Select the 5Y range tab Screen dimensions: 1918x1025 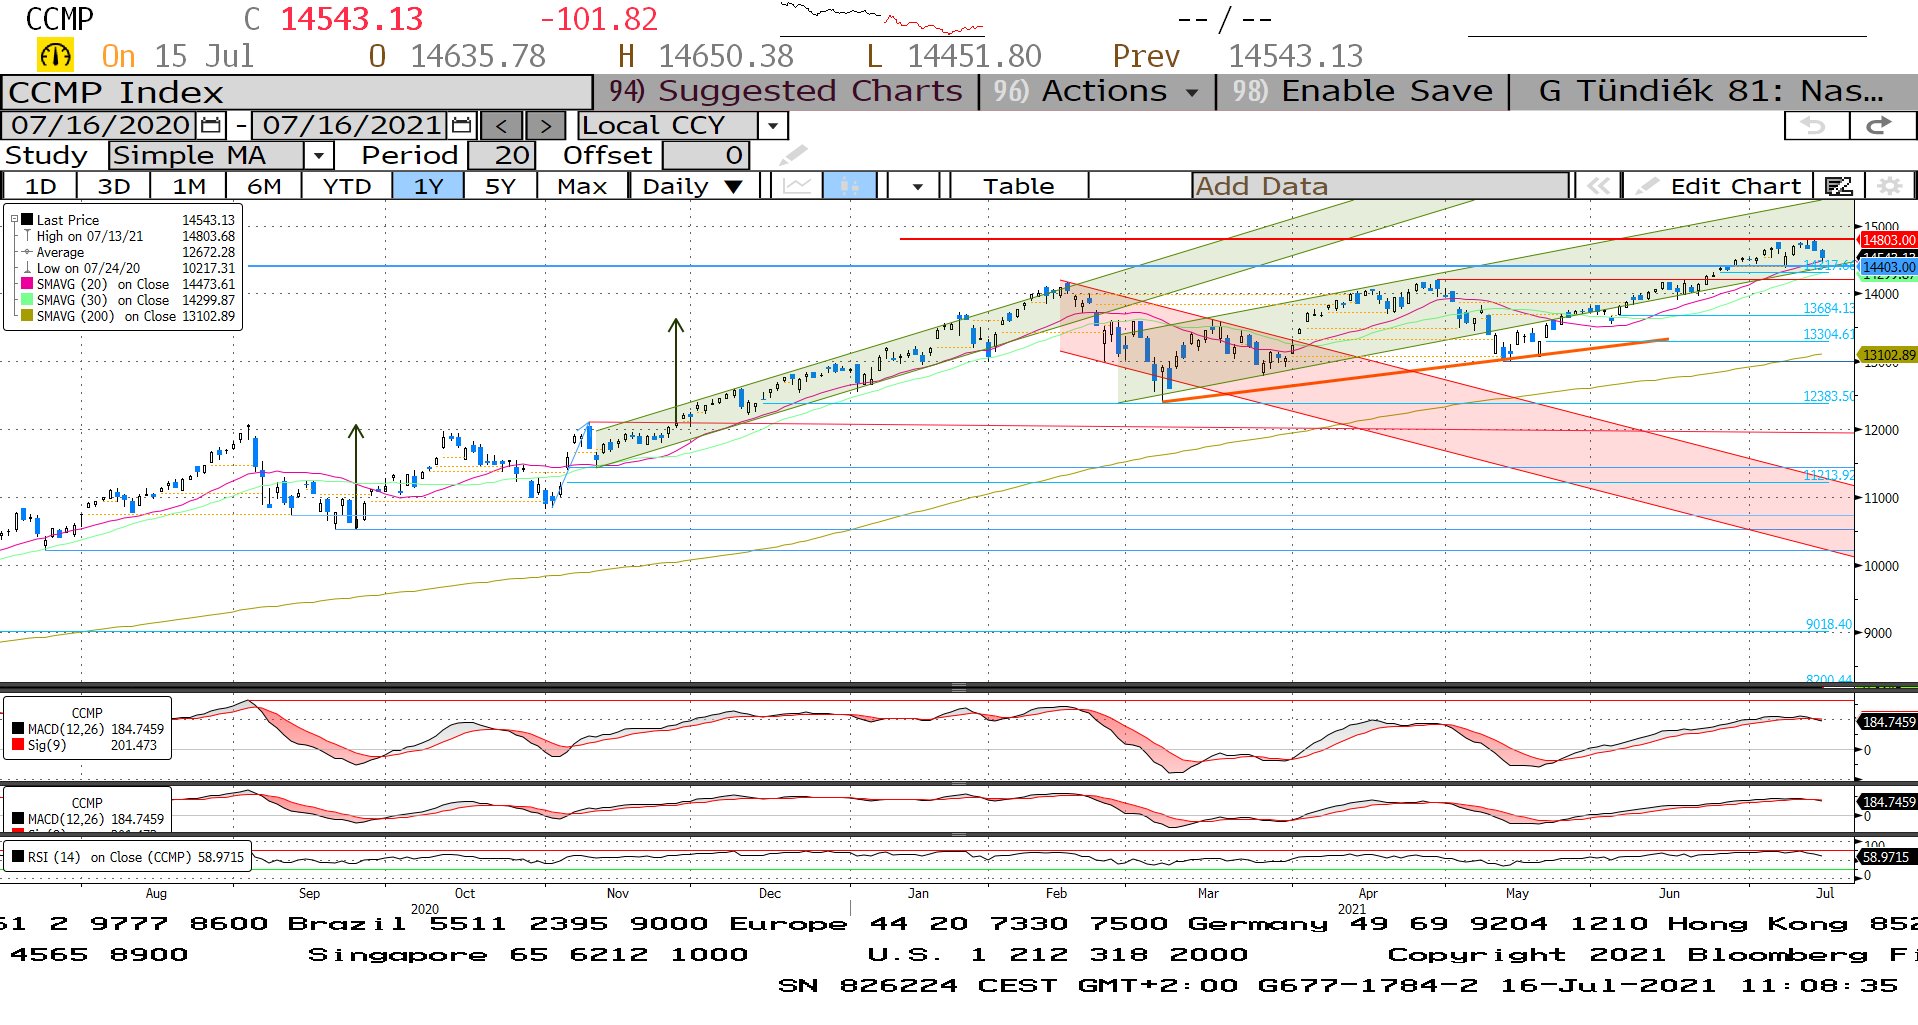click(500, 186)
